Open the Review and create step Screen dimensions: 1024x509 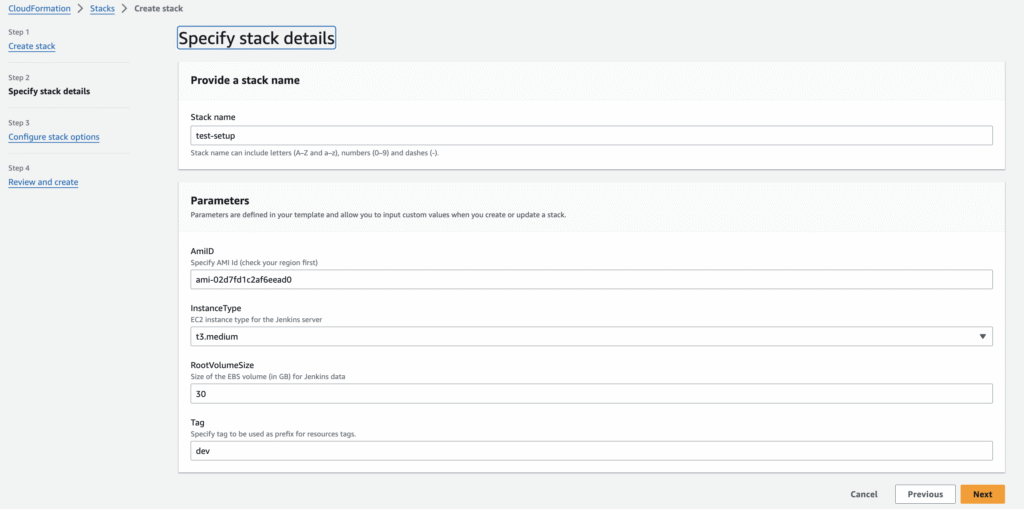click(x=43, y=182)
